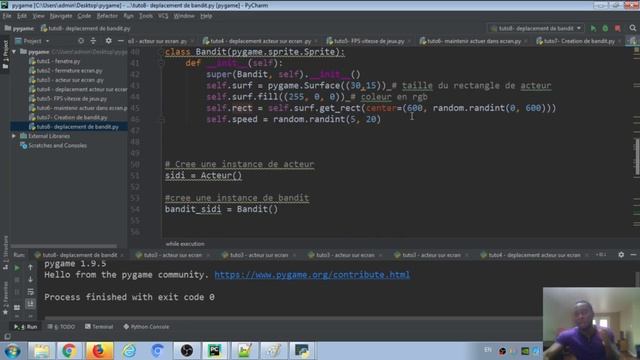Collapse the pygame root folder
Image resolution: width=640 pixels, height=360 pixels.
(14, 52)
